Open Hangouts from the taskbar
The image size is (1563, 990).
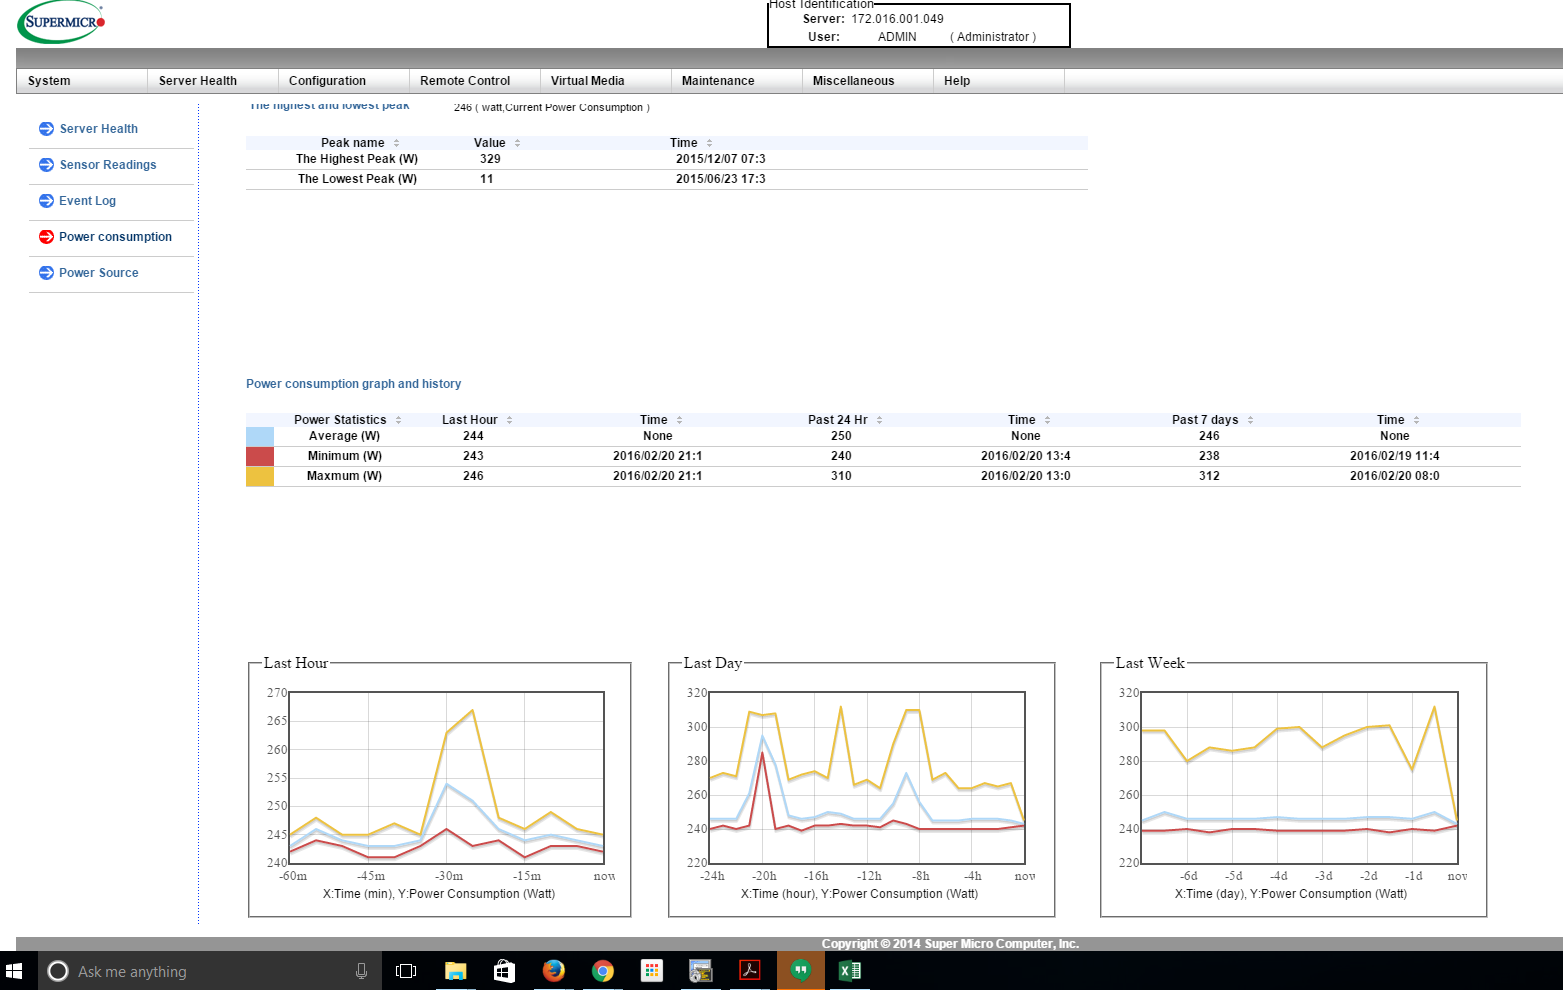pos(800,971)
